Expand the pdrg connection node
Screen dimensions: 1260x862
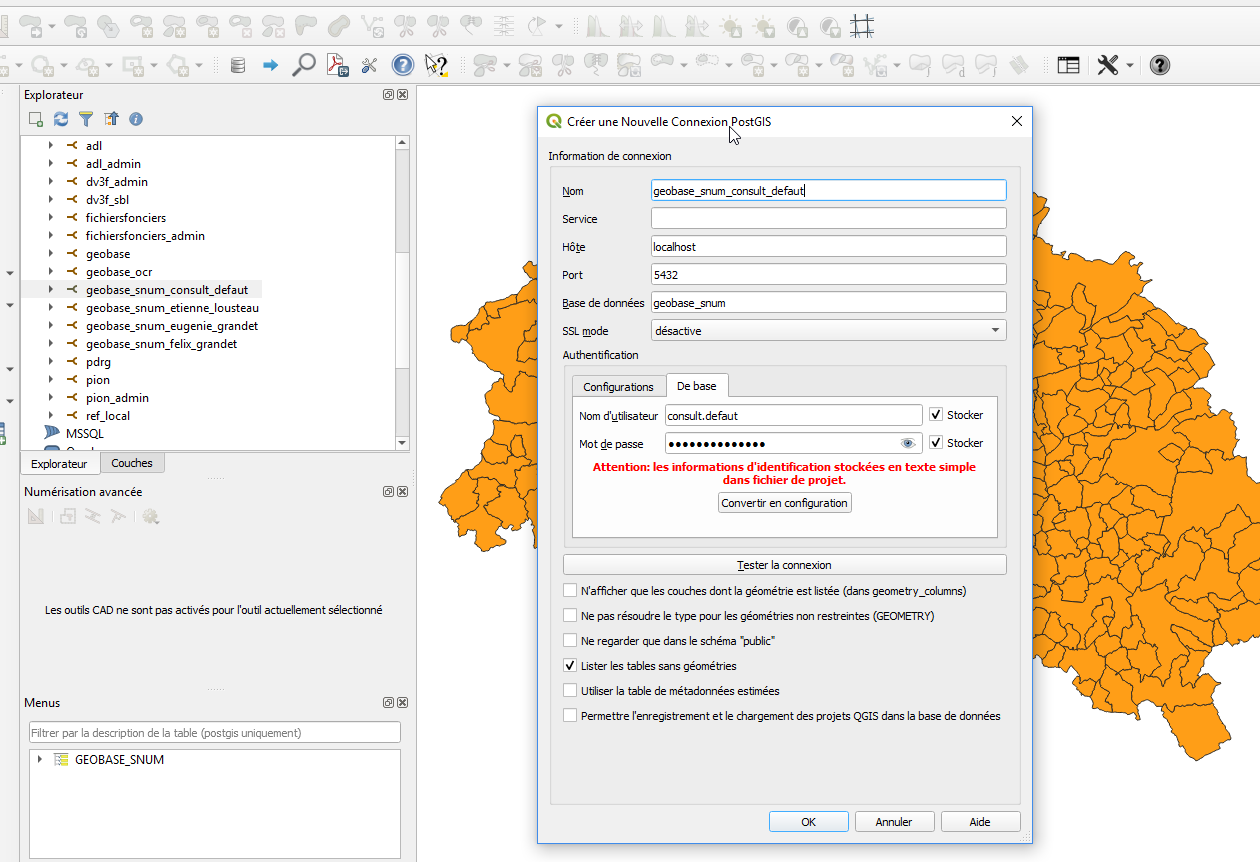[x=51, y=362]
